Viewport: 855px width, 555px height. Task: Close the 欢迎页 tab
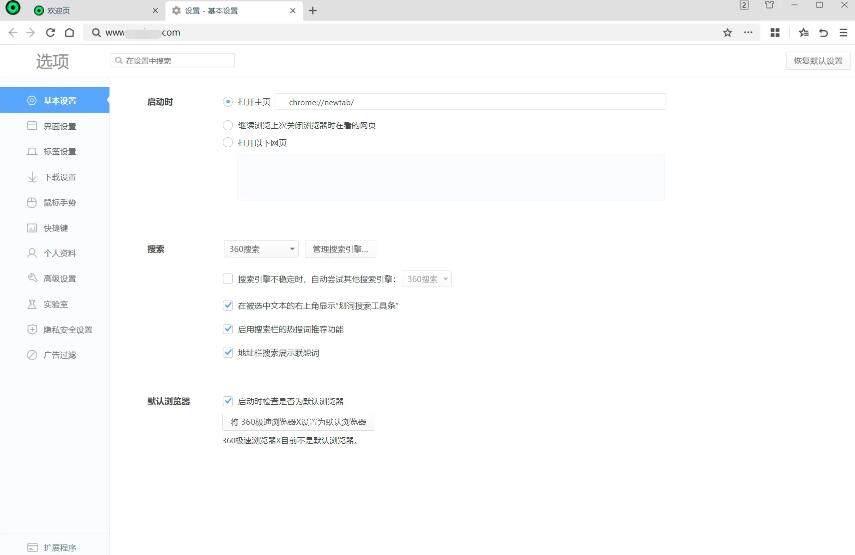(155, 10)
